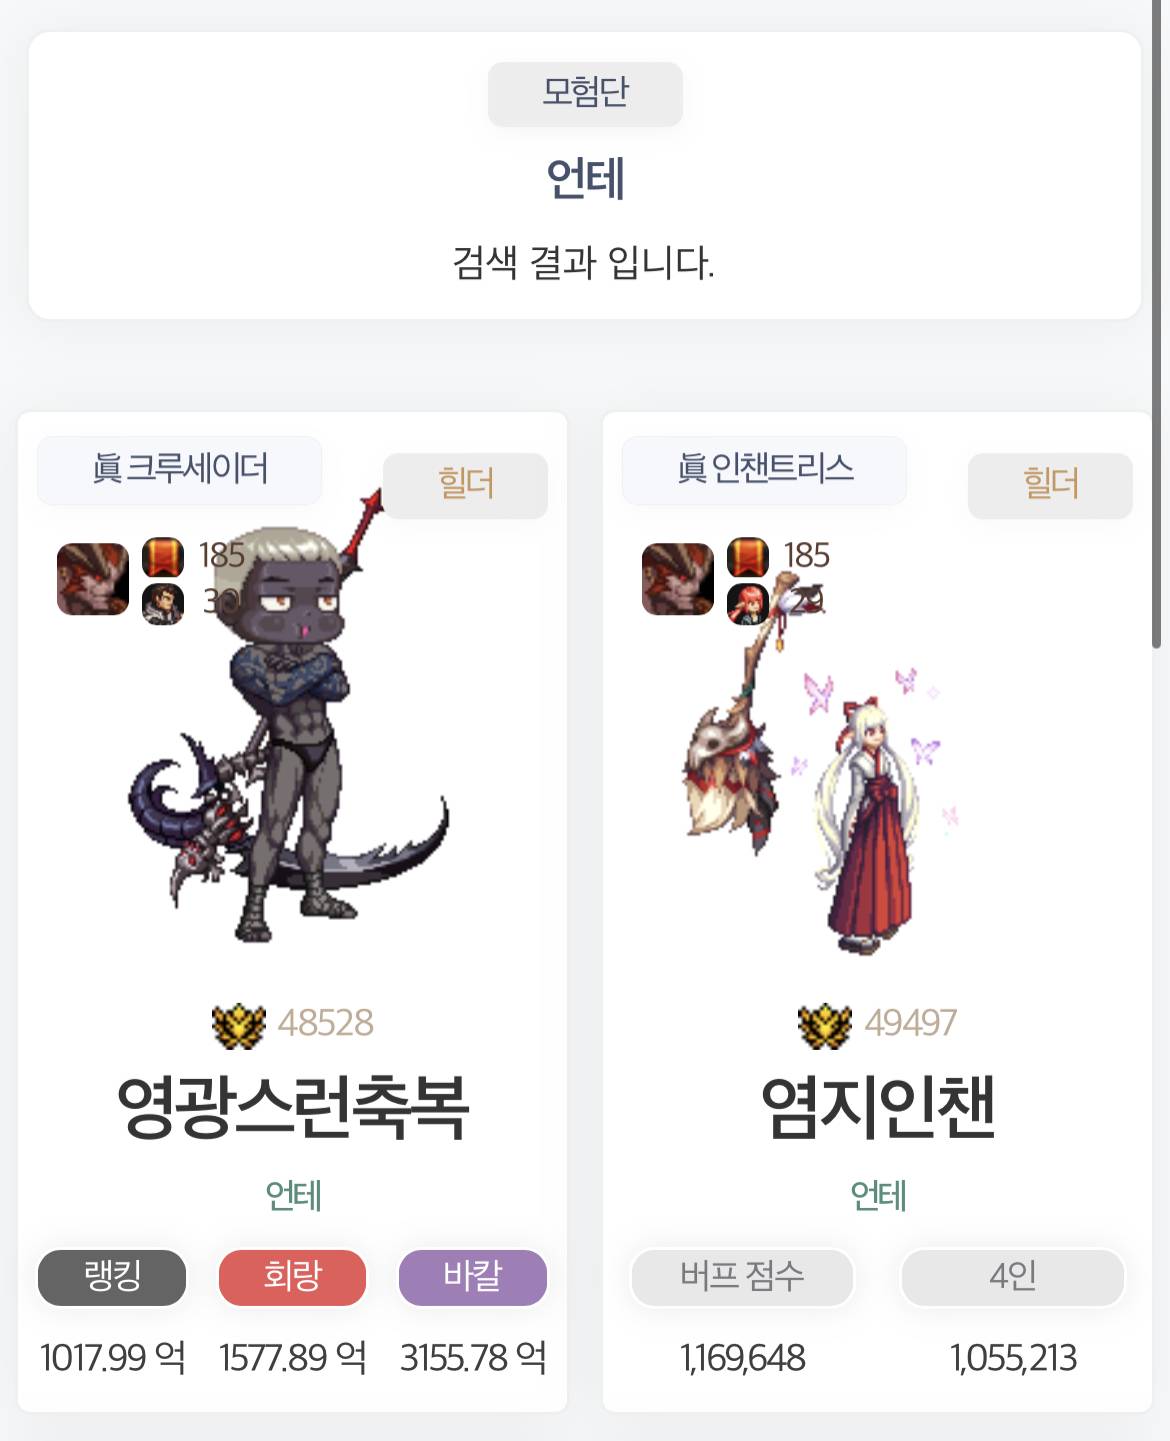Click the gold fame emblem beside 48528

click(239, 1025)
